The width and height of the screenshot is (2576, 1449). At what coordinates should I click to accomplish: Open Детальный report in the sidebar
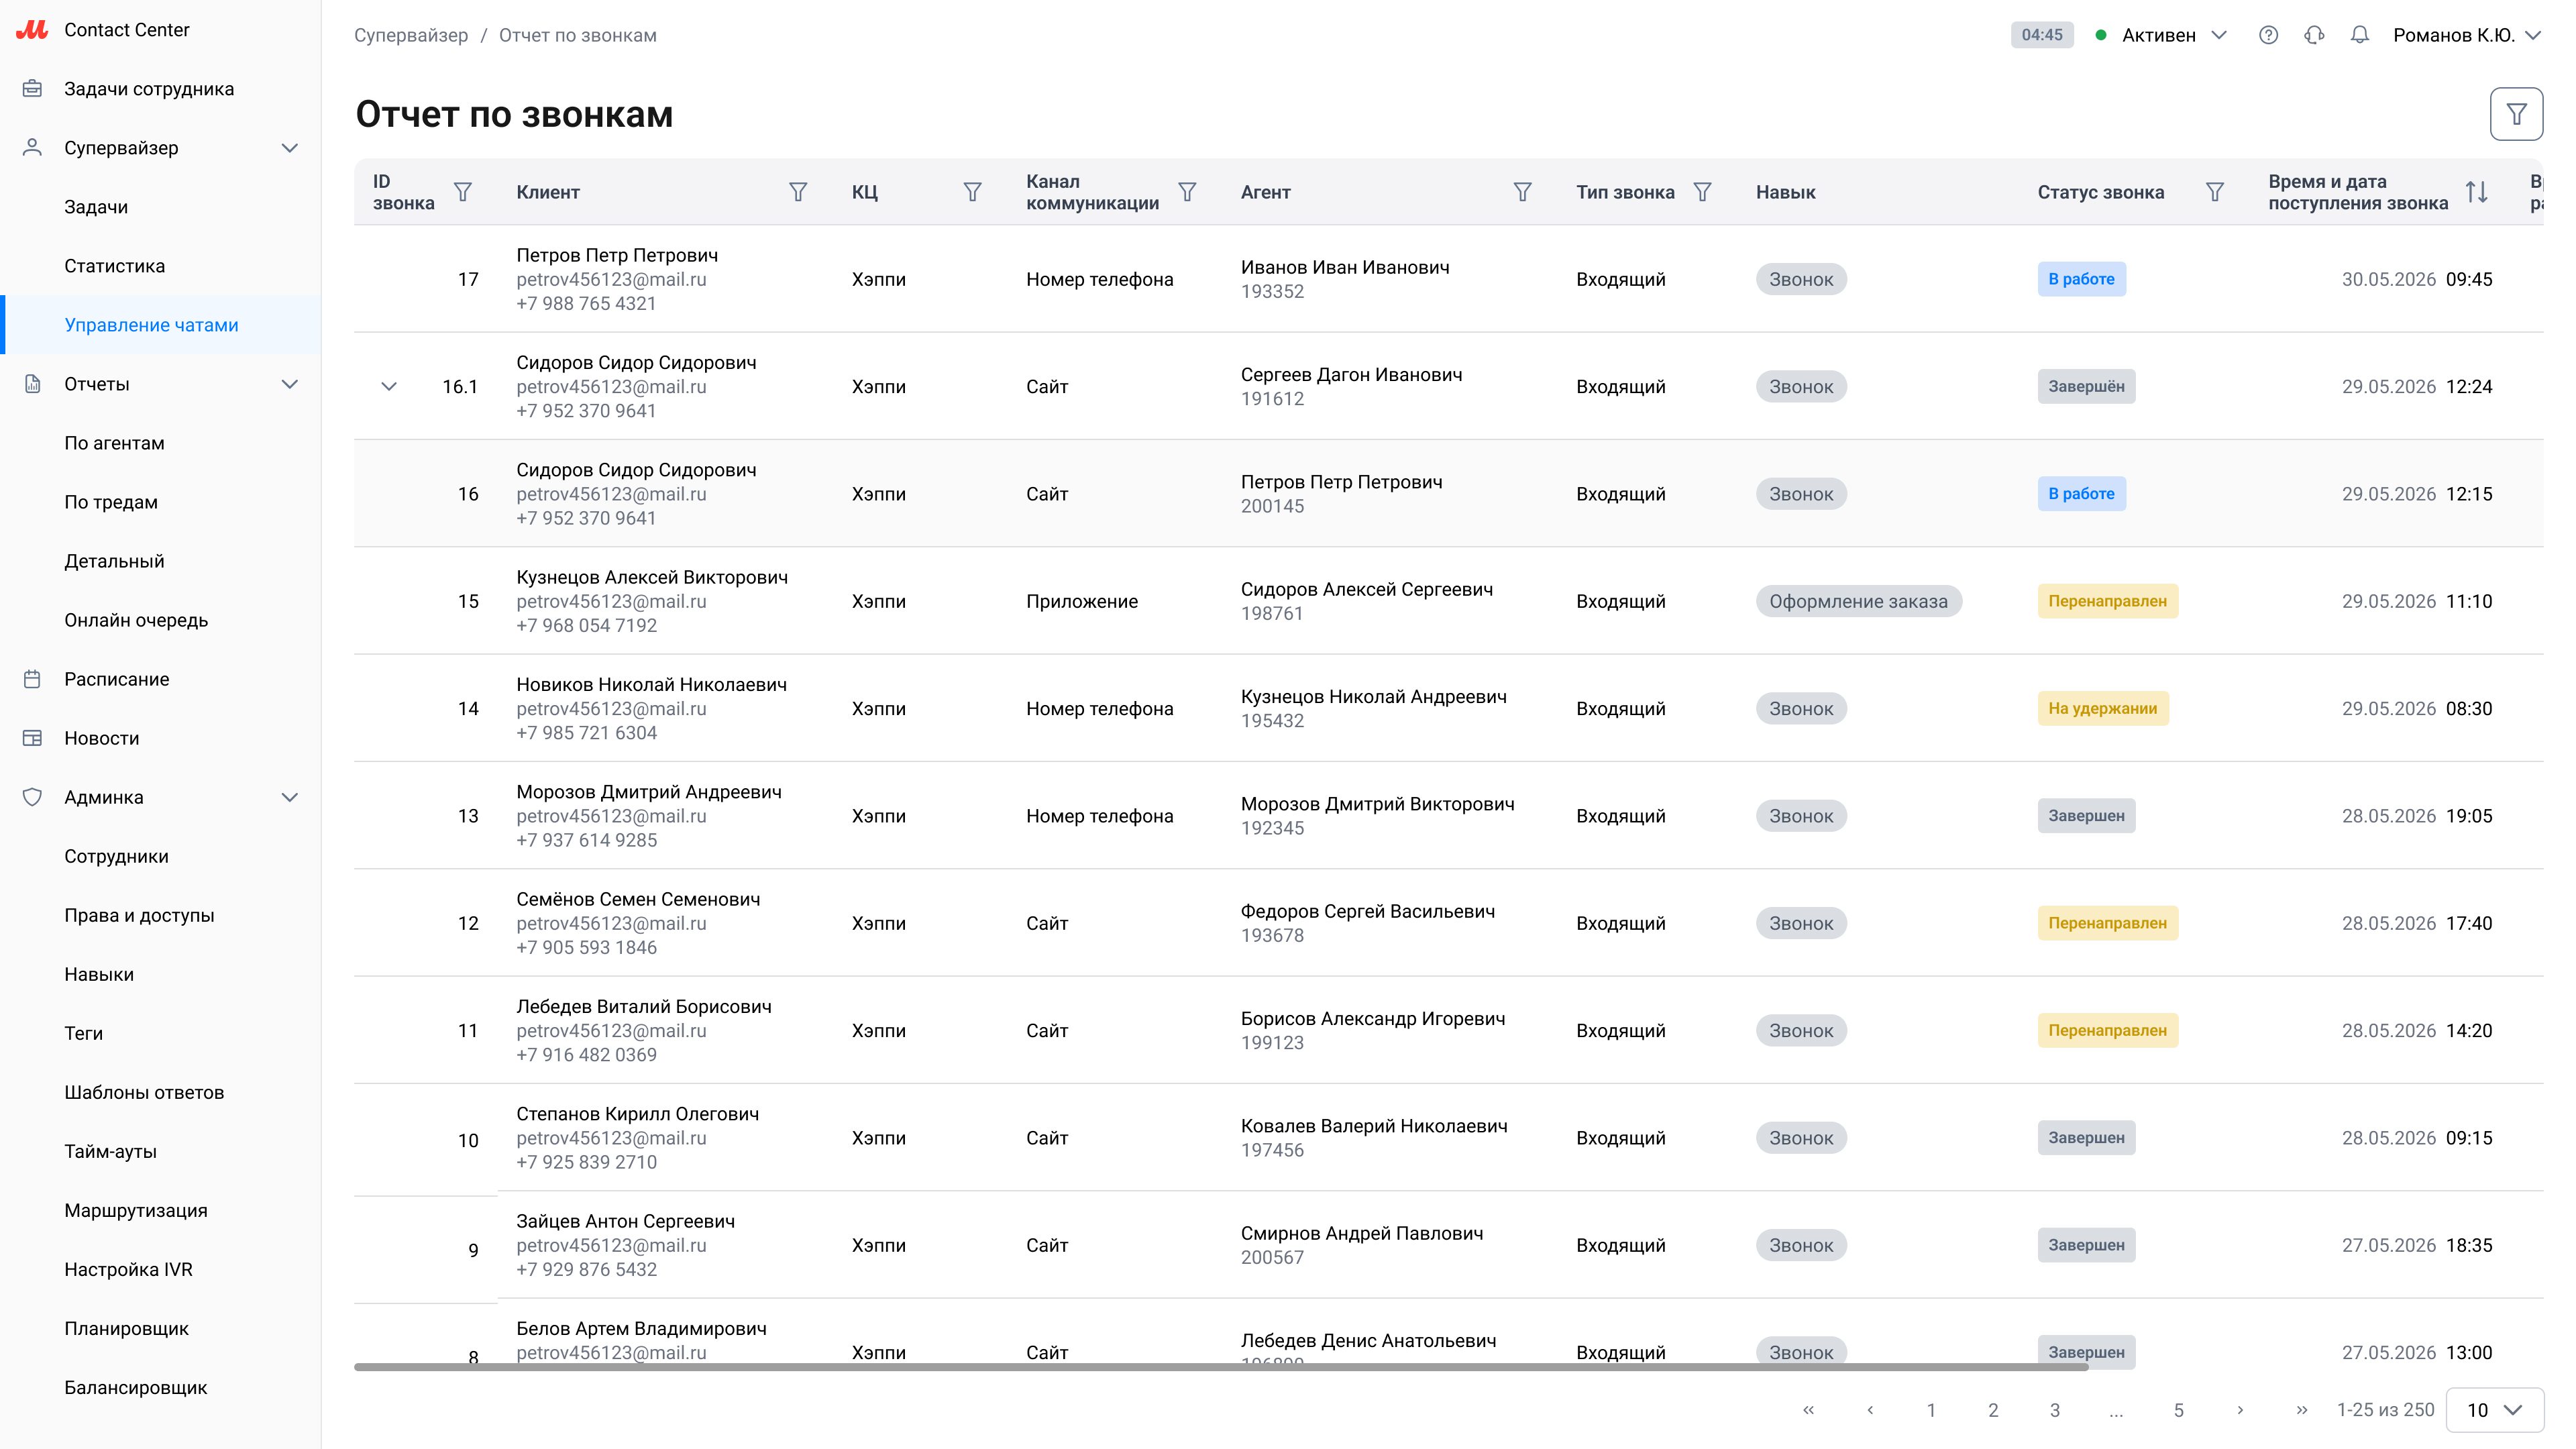114,561
